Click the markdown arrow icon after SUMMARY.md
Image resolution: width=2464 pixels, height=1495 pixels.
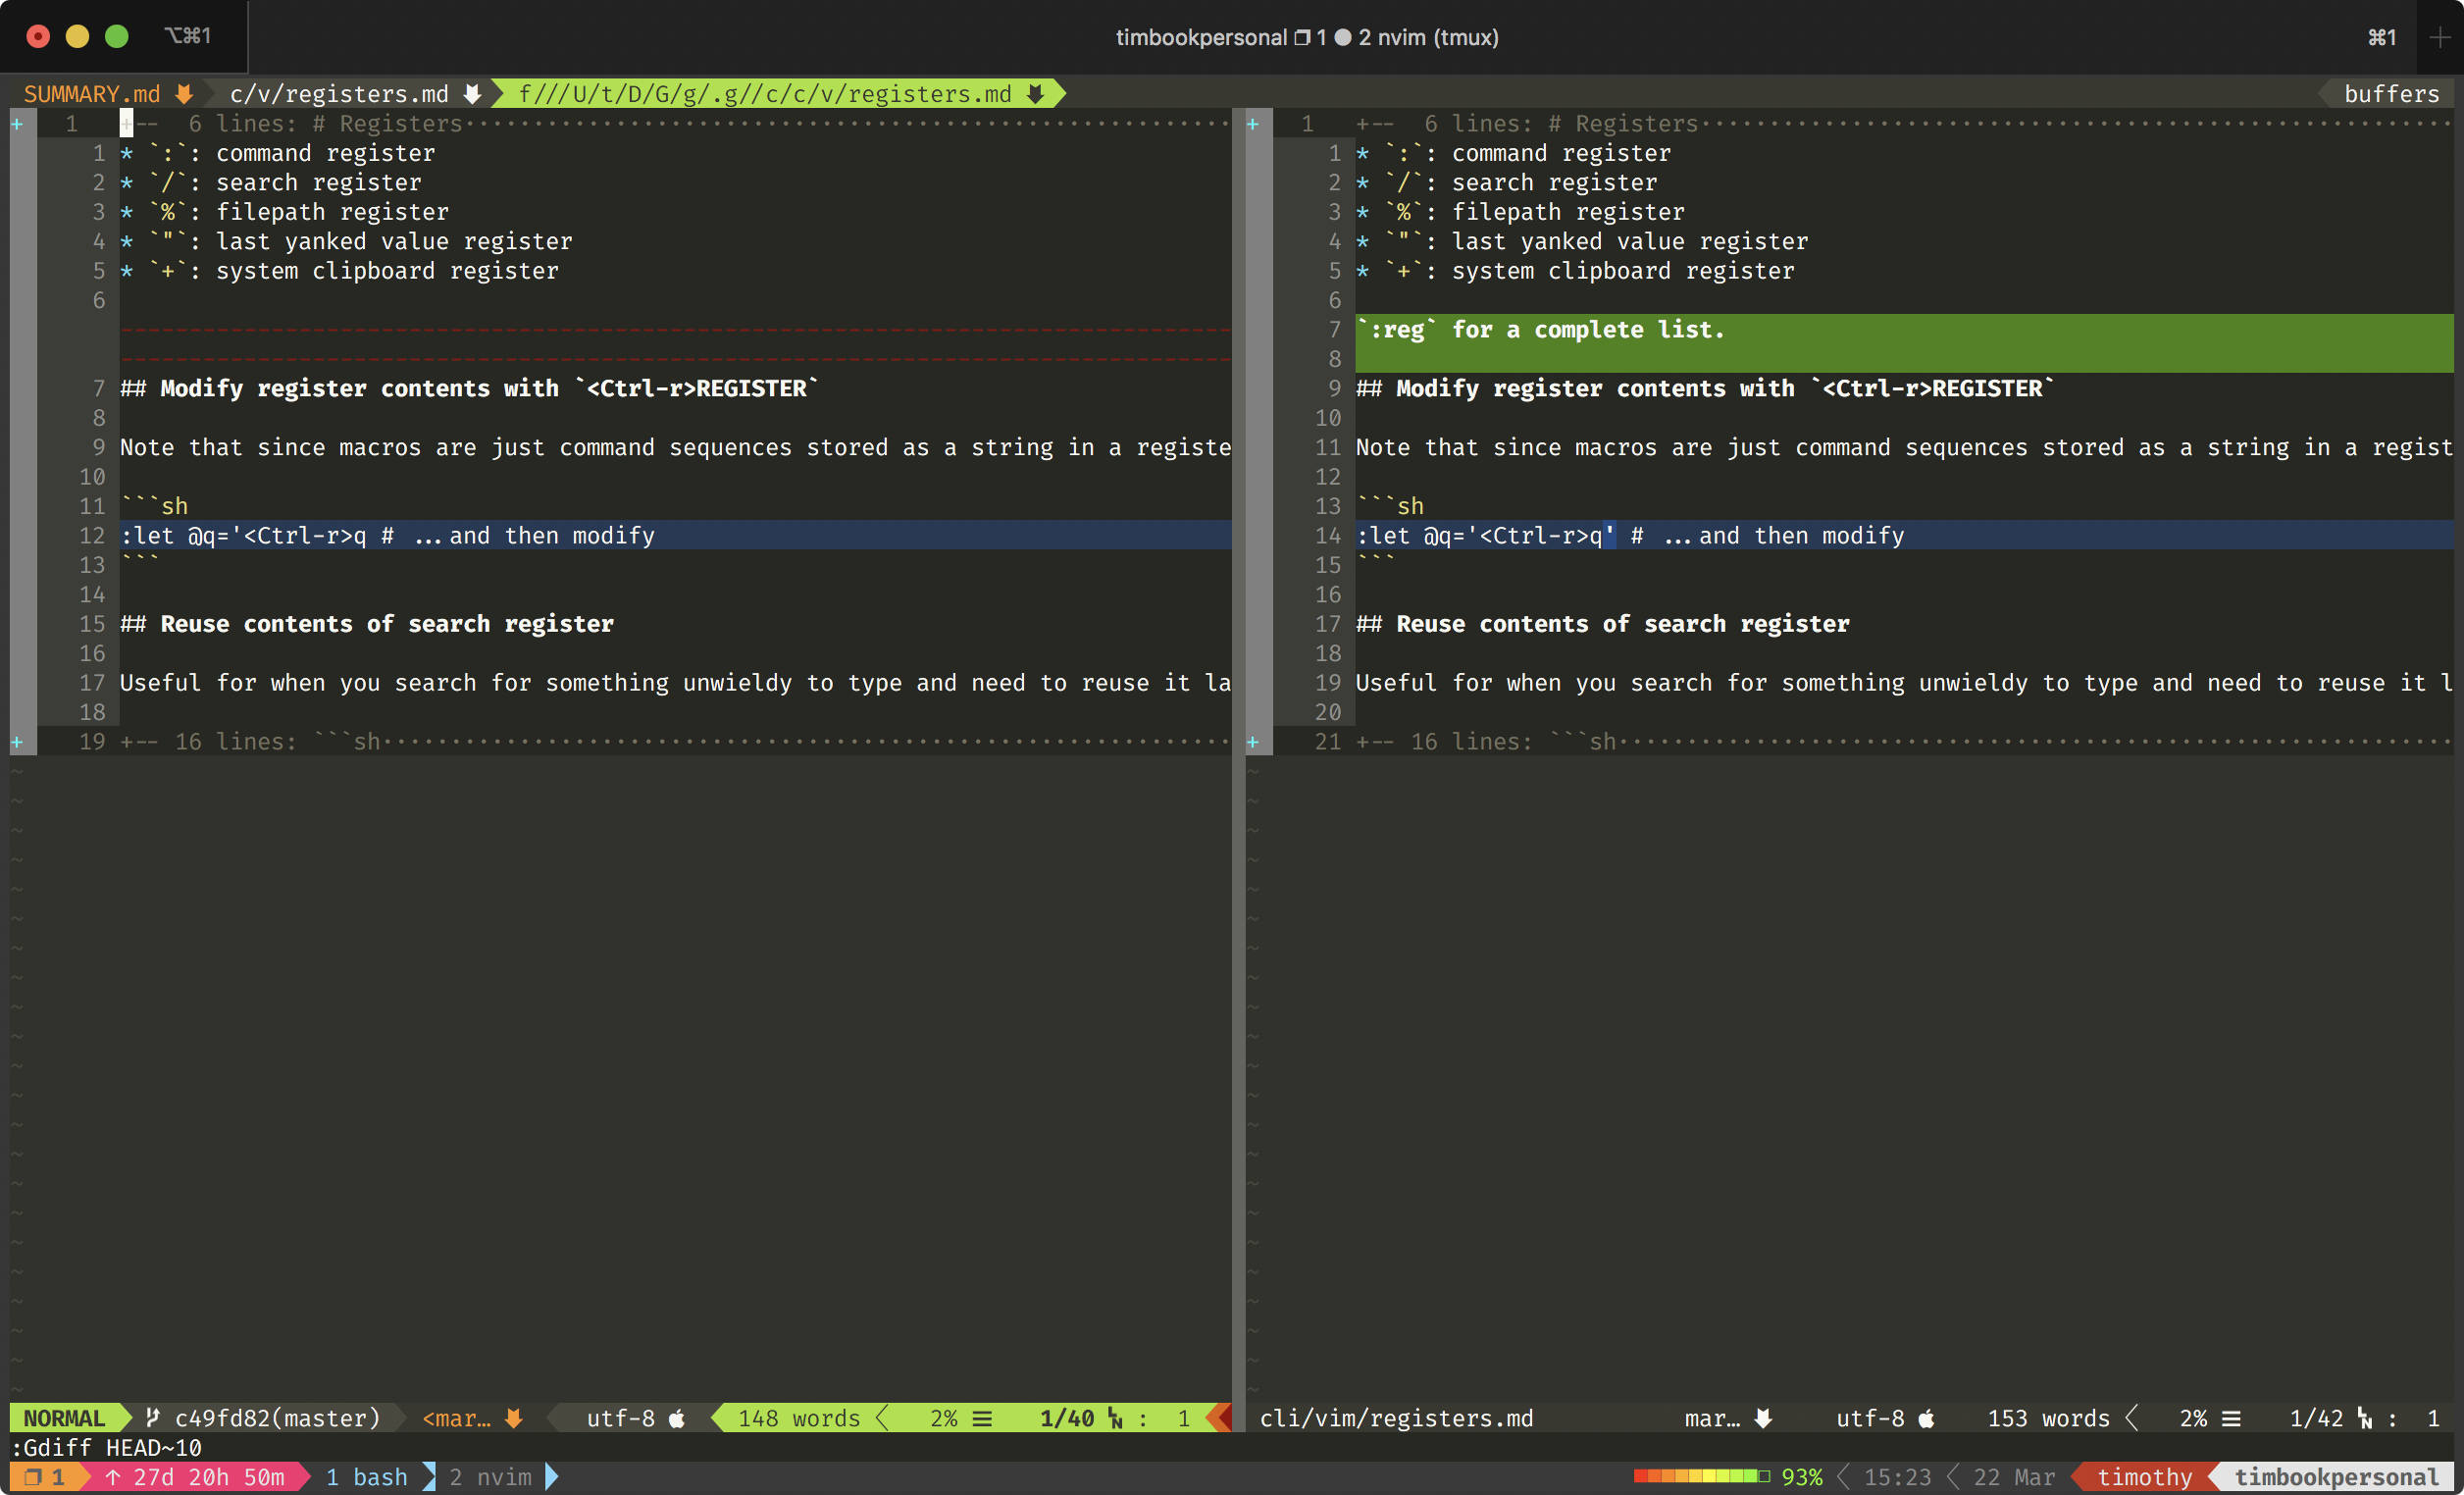pyautogui.click(x=184, y=94)
